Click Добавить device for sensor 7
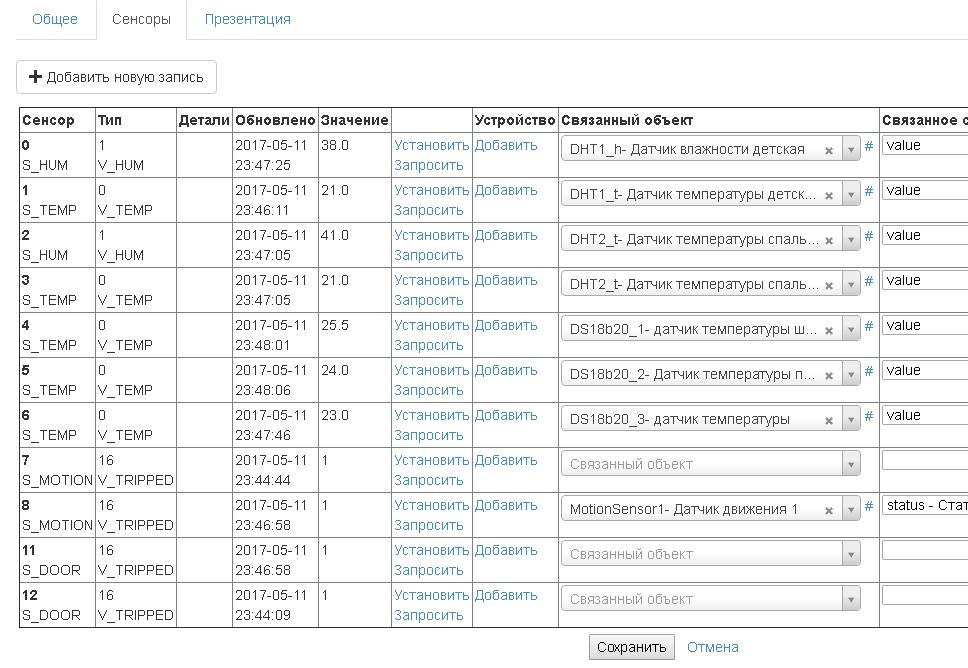 point(506,461)
